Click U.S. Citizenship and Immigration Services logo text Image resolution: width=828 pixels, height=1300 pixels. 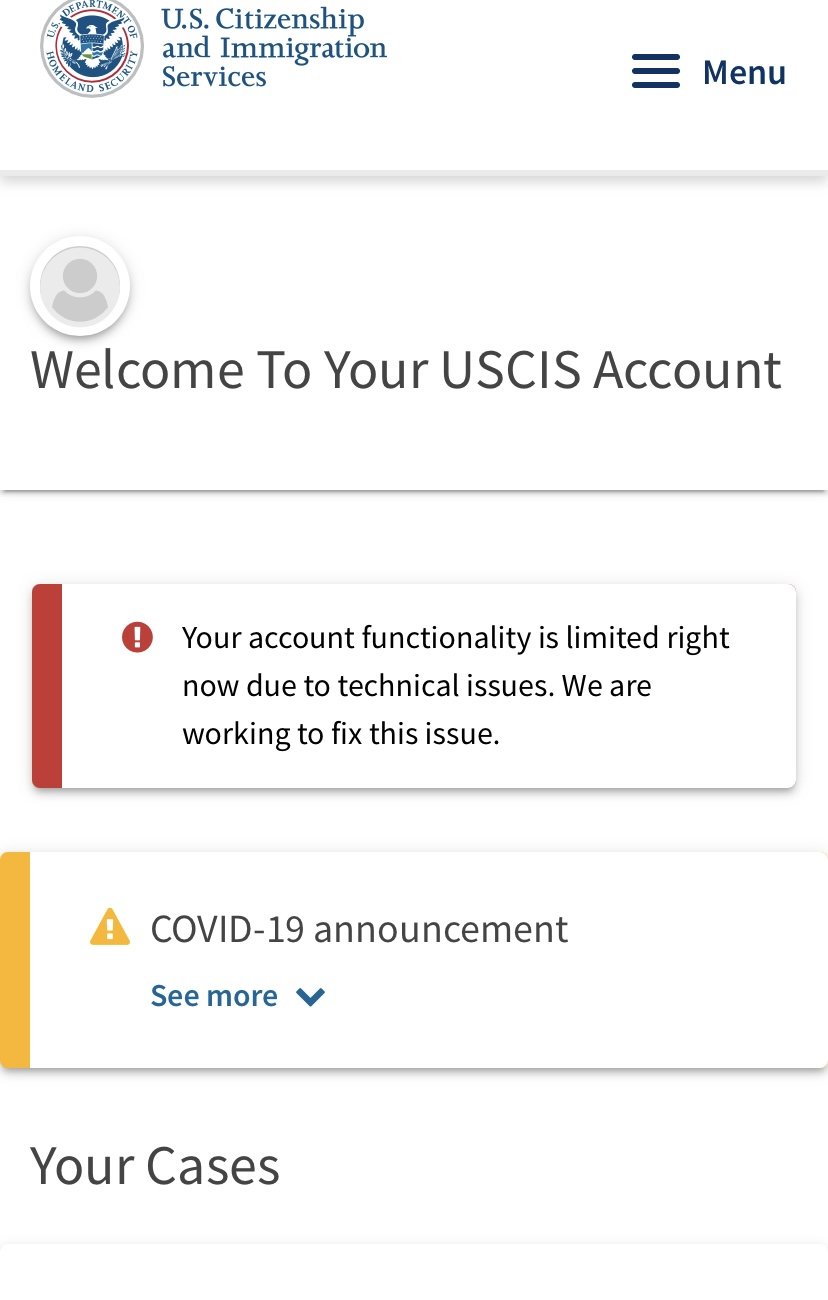[x=274, y=48]
